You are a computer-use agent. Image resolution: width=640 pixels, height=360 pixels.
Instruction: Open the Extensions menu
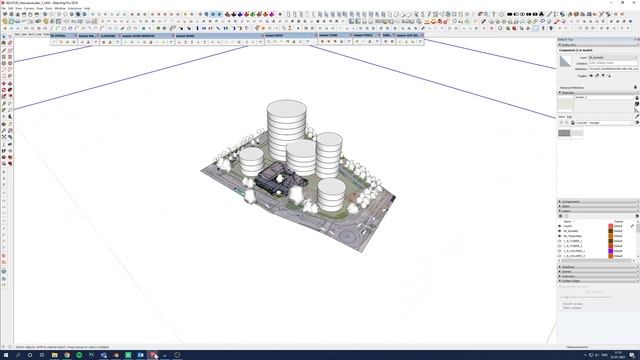click(x=74, y=8)
